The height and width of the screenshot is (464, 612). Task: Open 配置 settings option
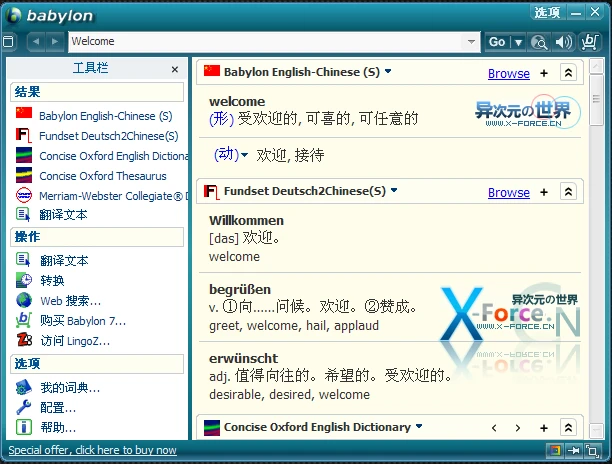coord(58,408)
